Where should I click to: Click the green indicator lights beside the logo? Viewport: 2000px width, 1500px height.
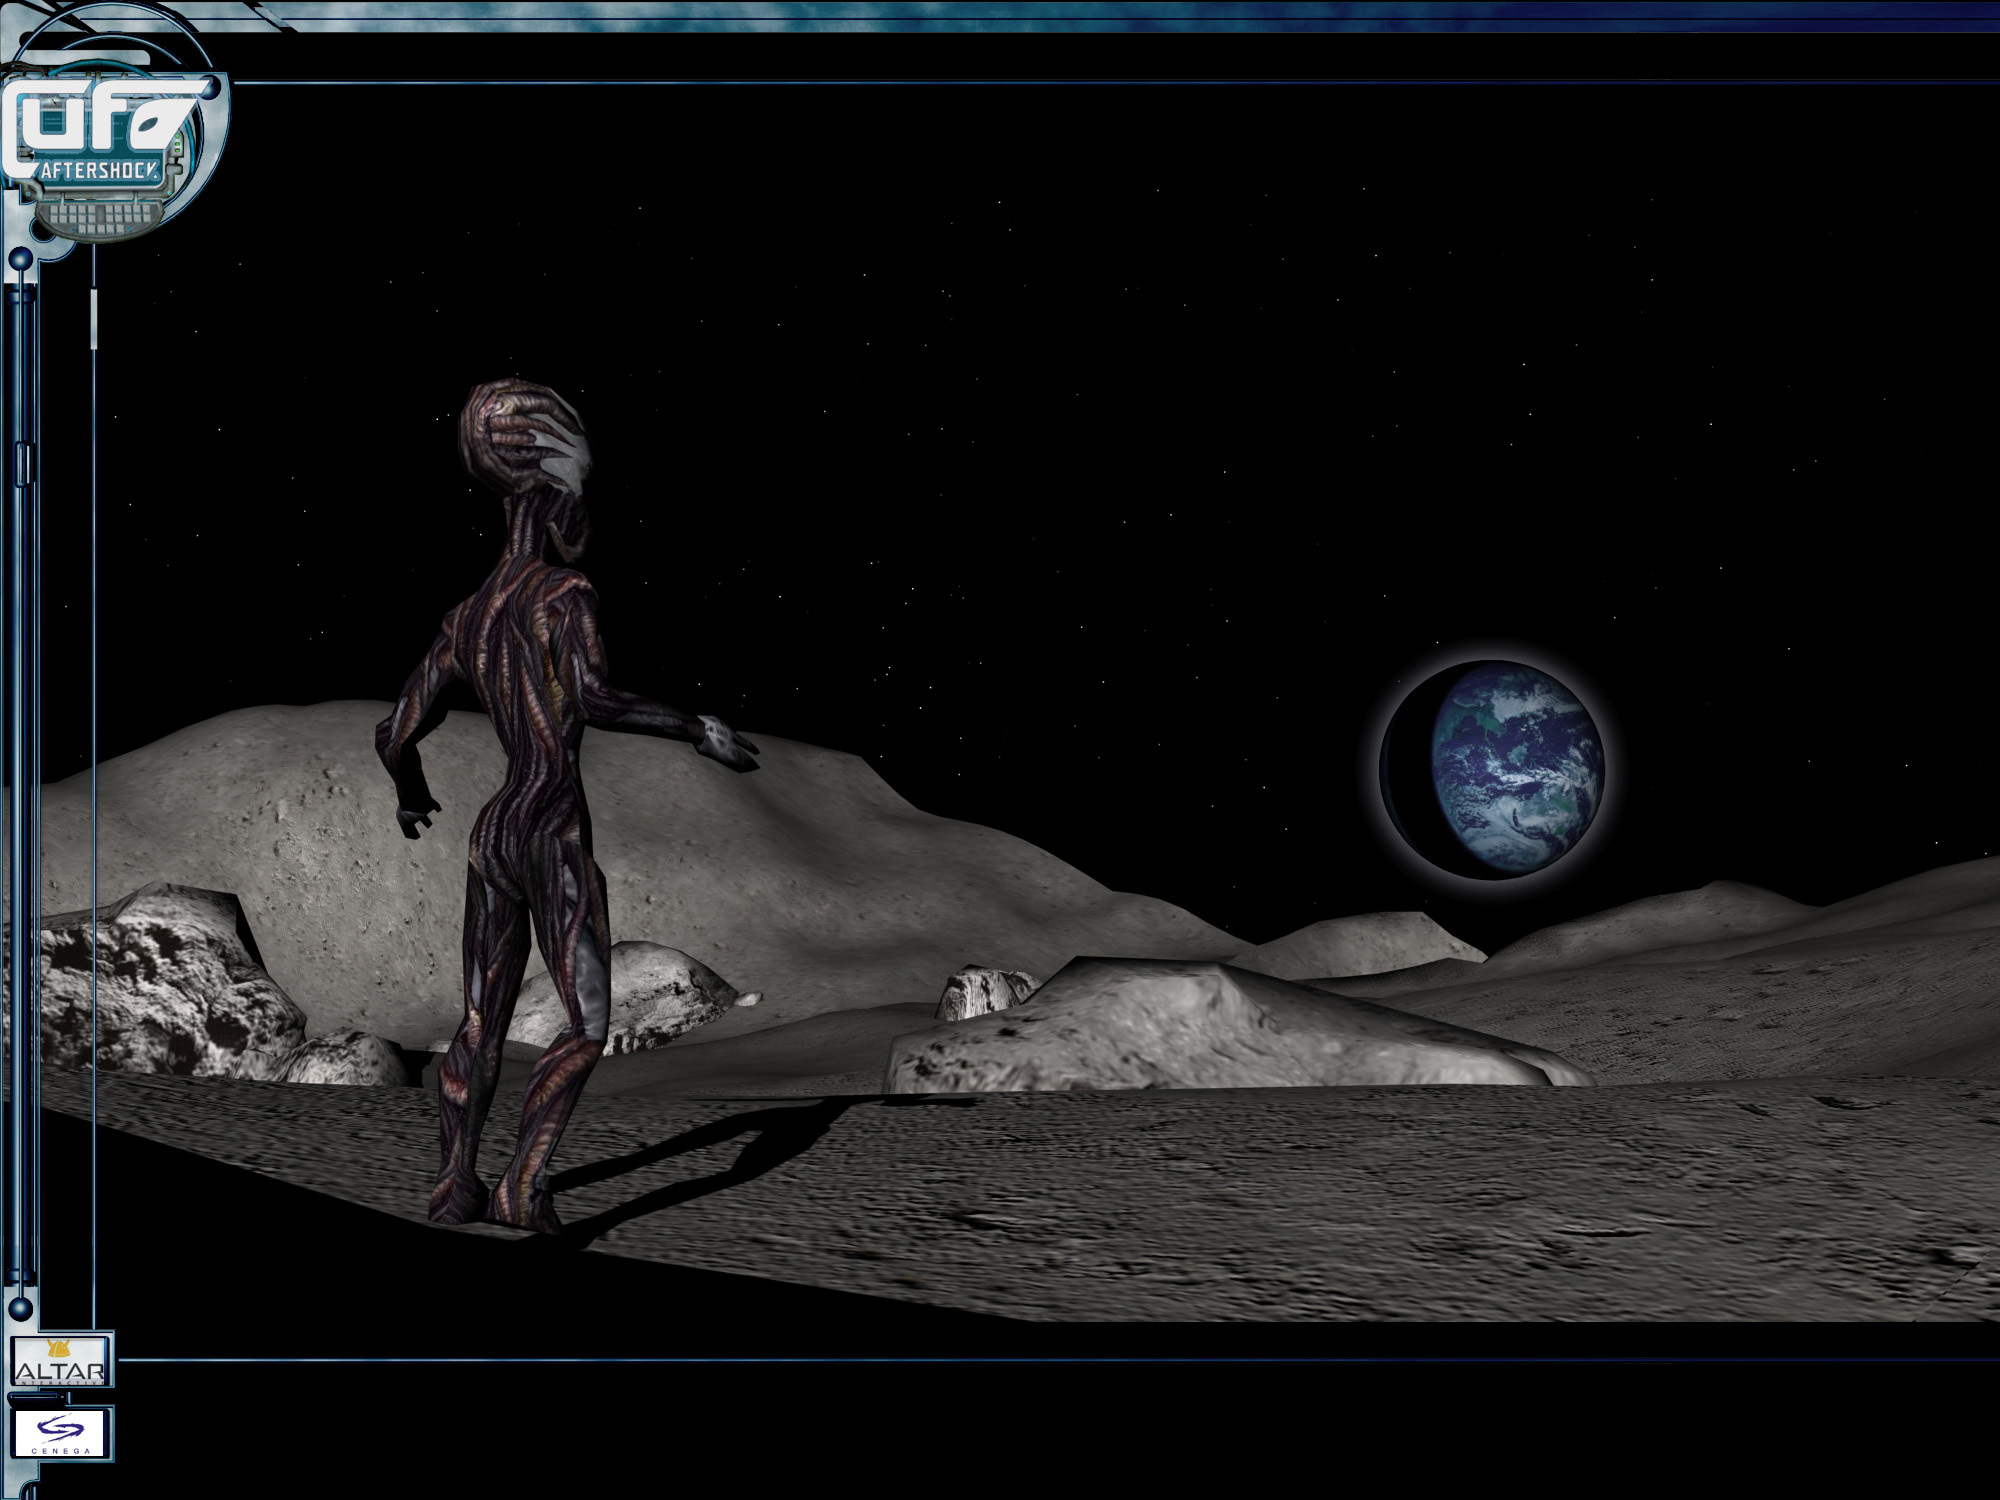pos(179,145)
